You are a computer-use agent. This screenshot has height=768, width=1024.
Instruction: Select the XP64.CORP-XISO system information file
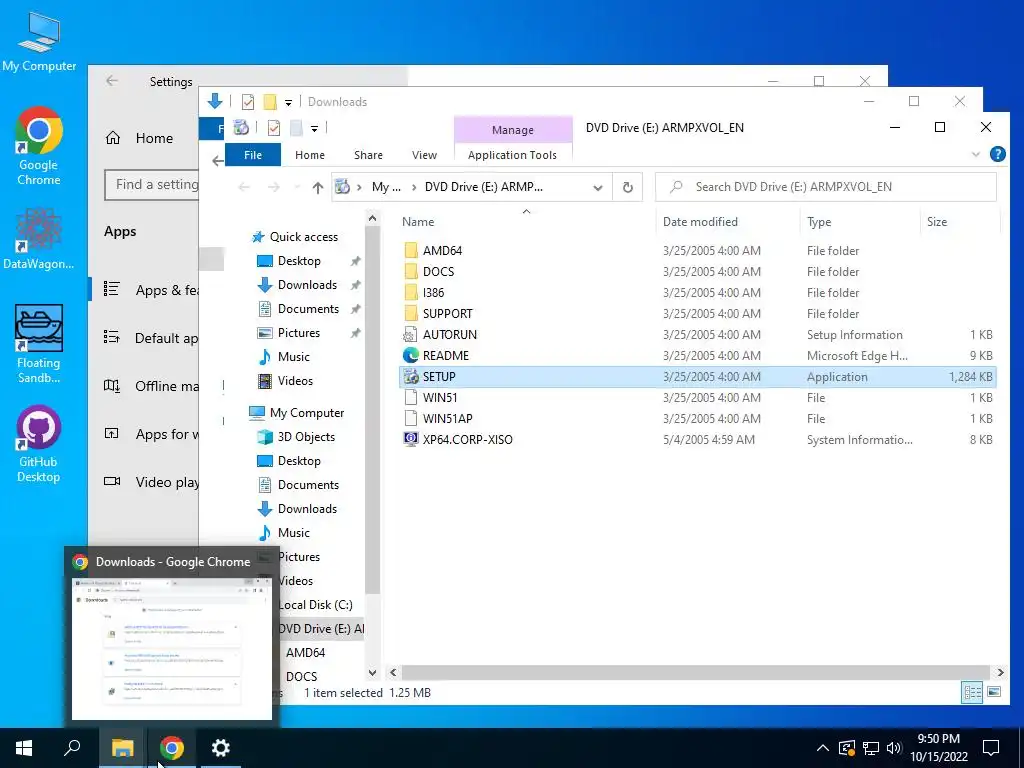click(x=467, y=440)
